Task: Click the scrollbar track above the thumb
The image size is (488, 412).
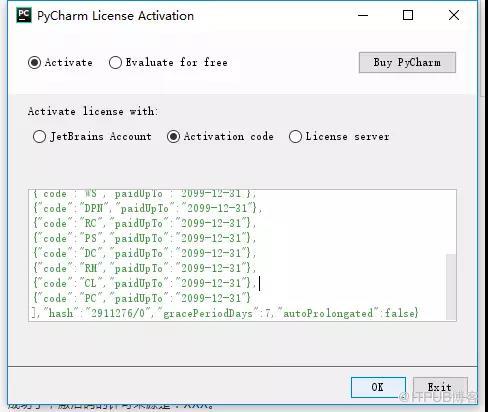Action: 451,222
